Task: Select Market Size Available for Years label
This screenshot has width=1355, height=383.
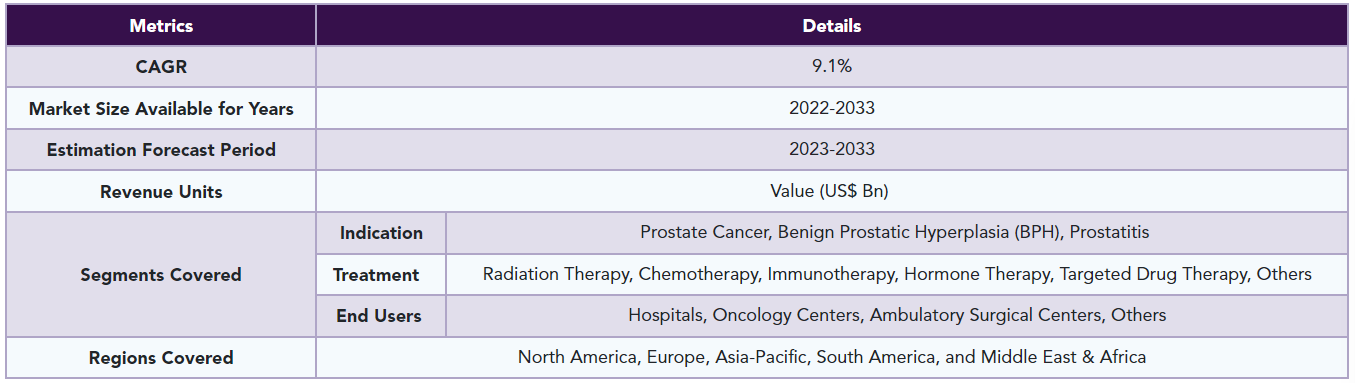Action: (x=161, y=109)
